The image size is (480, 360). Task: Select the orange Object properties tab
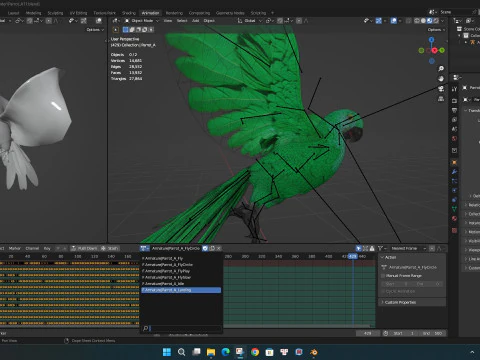pyautogui.click(x=454, y=162)
